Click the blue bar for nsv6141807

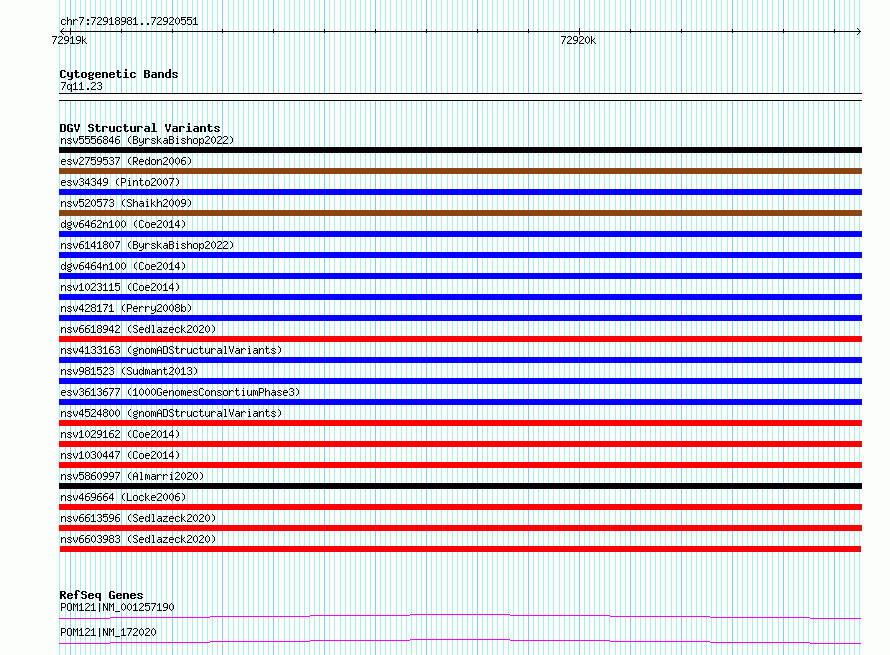pos(460,255)
